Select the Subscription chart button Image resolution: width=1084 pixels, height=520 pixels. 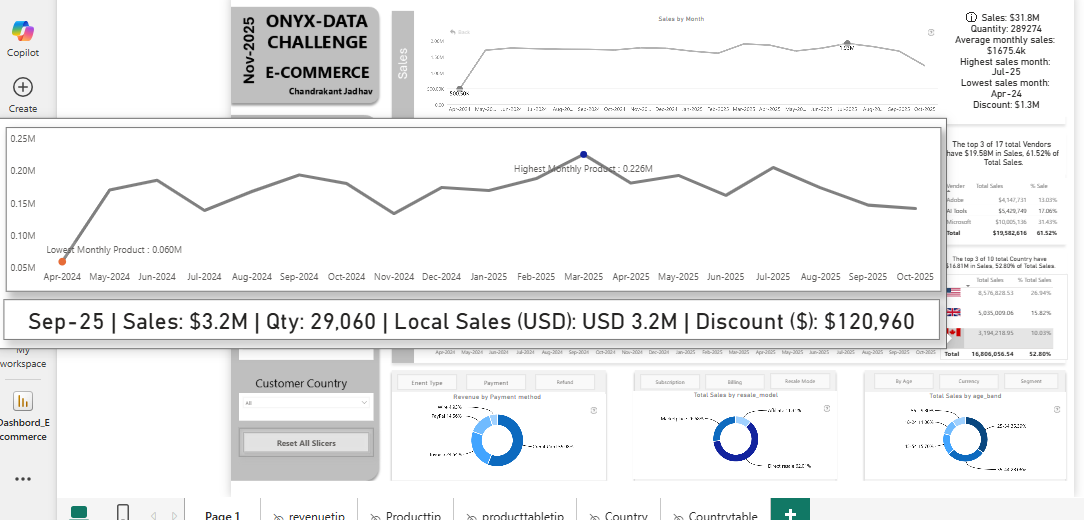669,382
